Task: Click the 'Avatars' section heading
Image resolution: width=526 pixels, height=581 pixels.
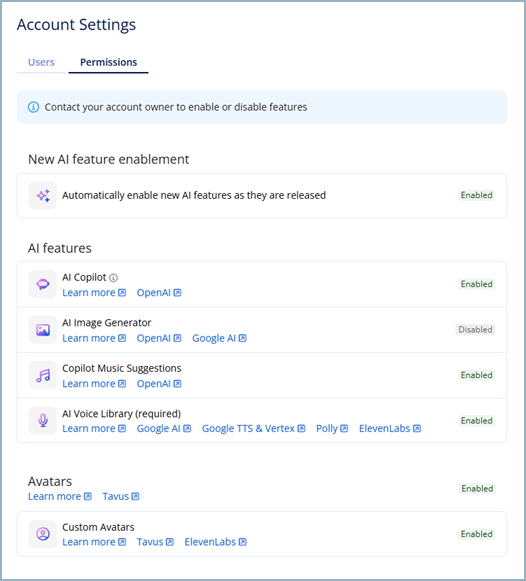Action: pyautogui.click(x=50, y=481)
